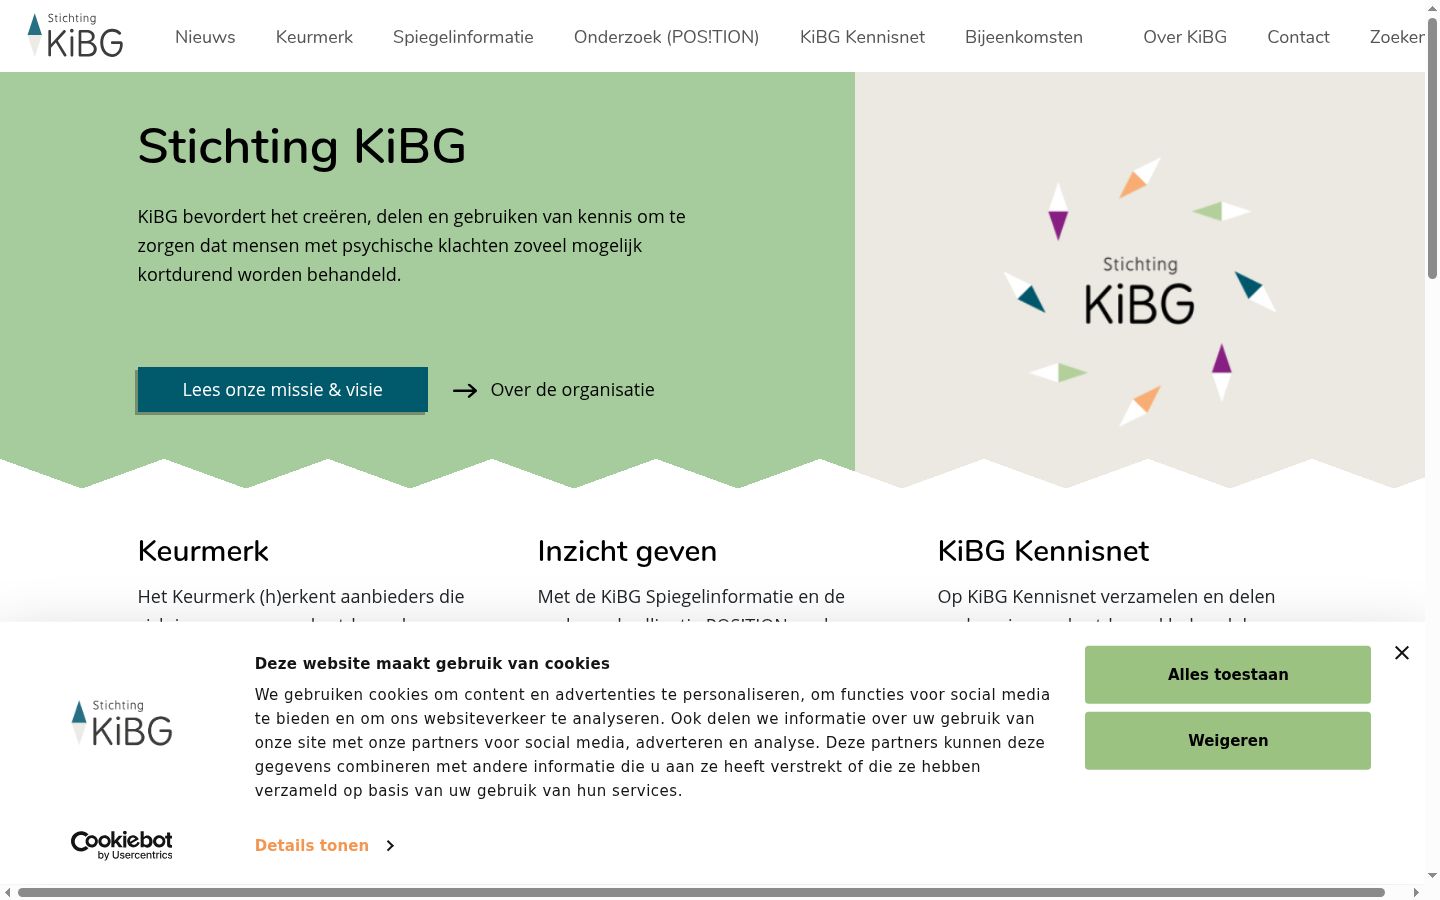Click the horizontal scrollbar at bottom
This screenshot has width=1440, height=900.
tap(701, 892)
